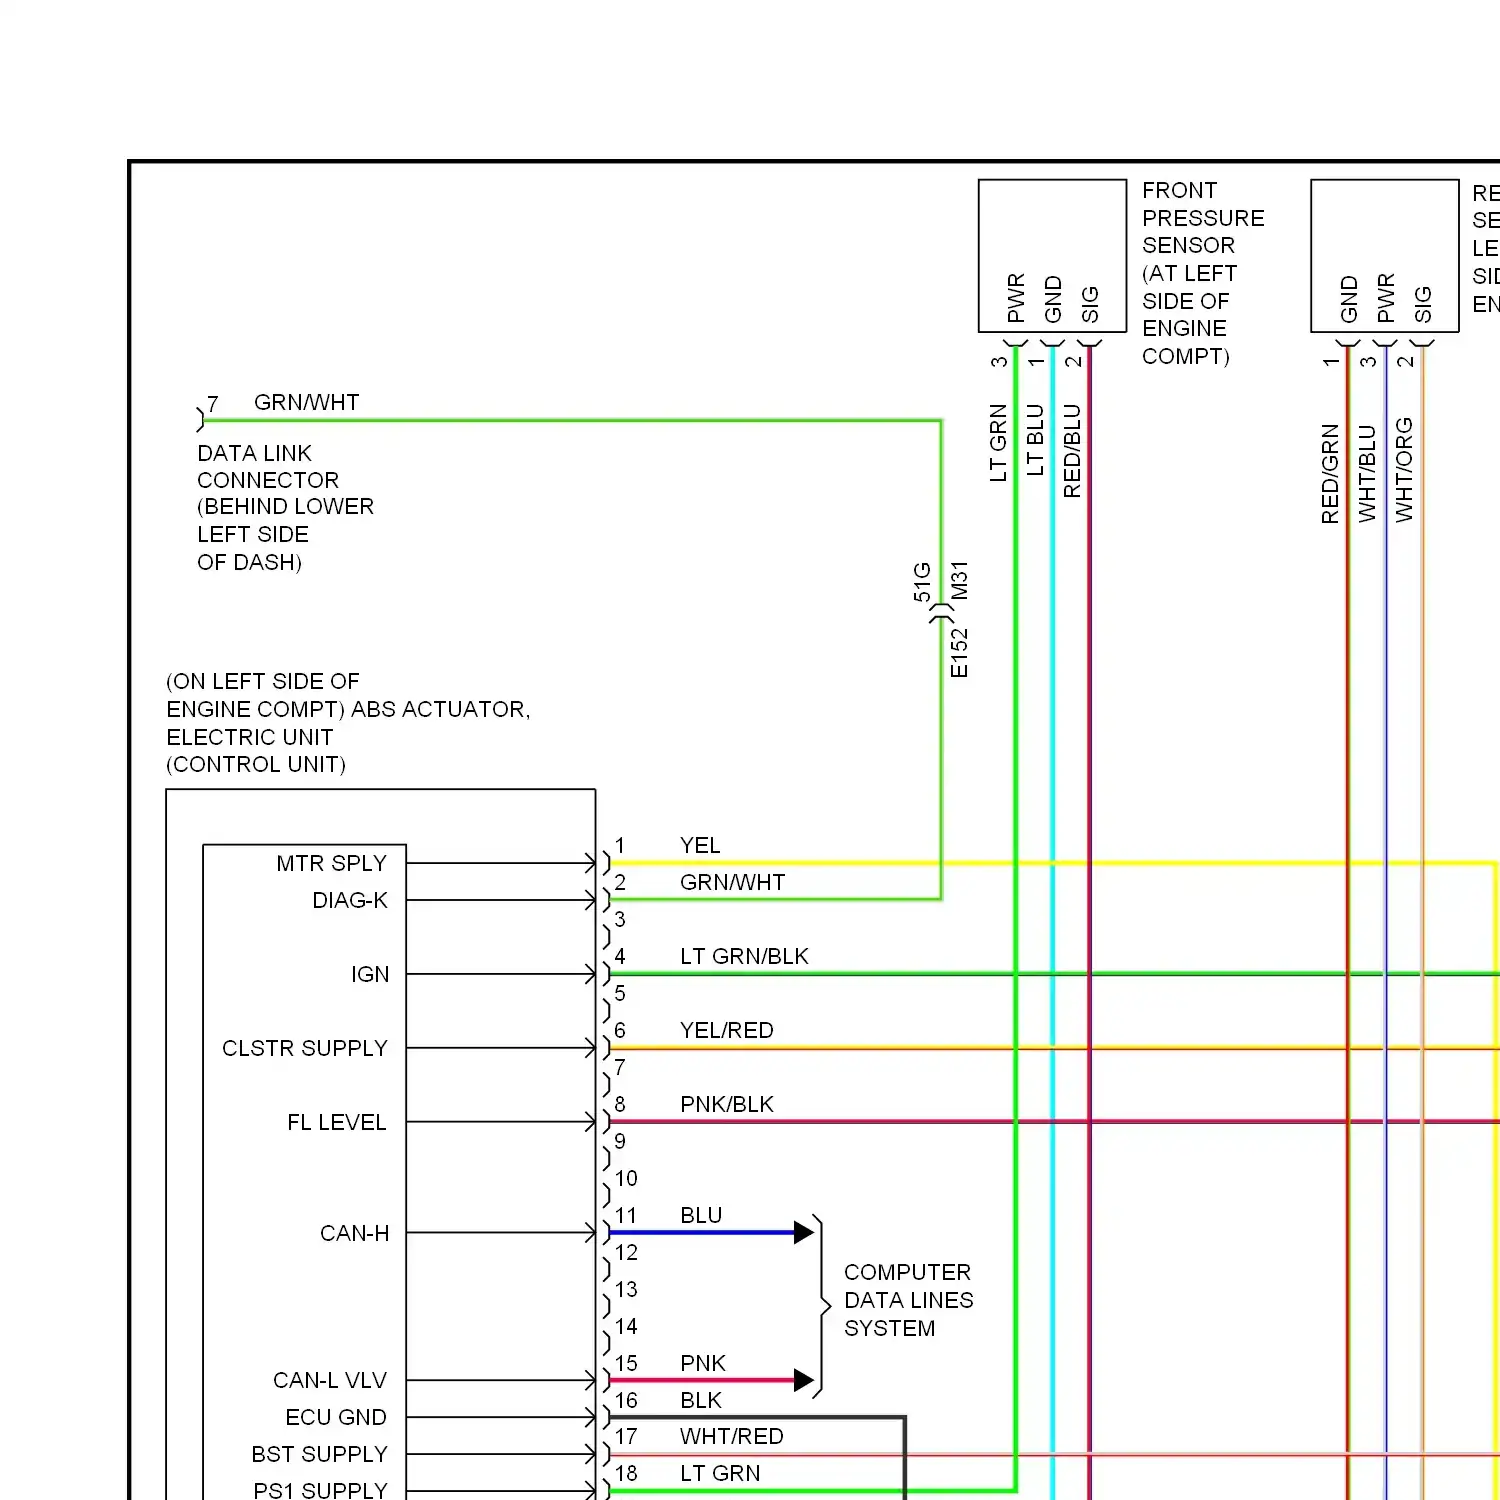Select the WHT/RED wire label at pin 17
The height and width of the screenshot is (1500, 1500).
tap(731, 1436)
